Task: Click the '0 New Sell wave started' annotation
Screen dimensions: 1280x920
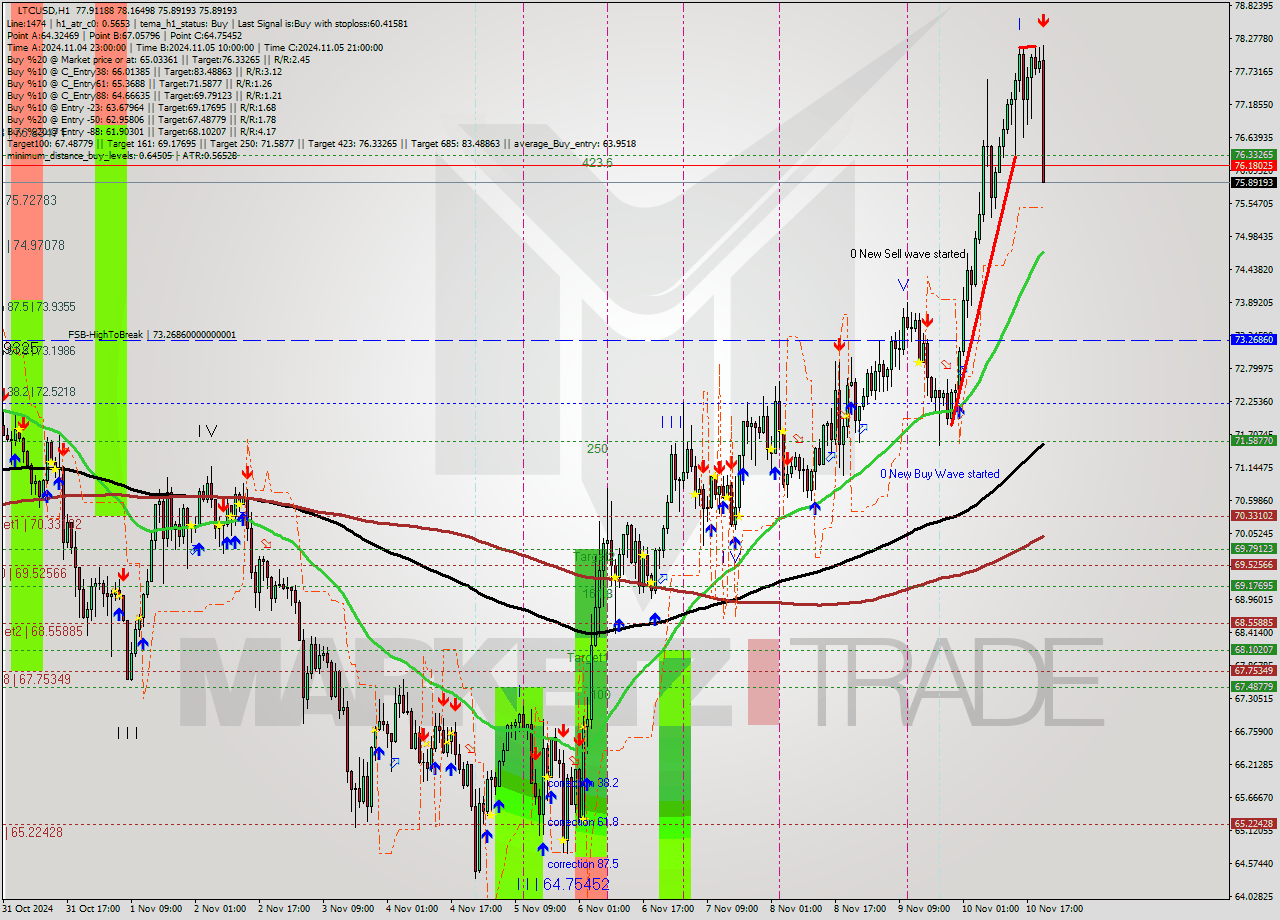Action: click(x=908, y=254)
